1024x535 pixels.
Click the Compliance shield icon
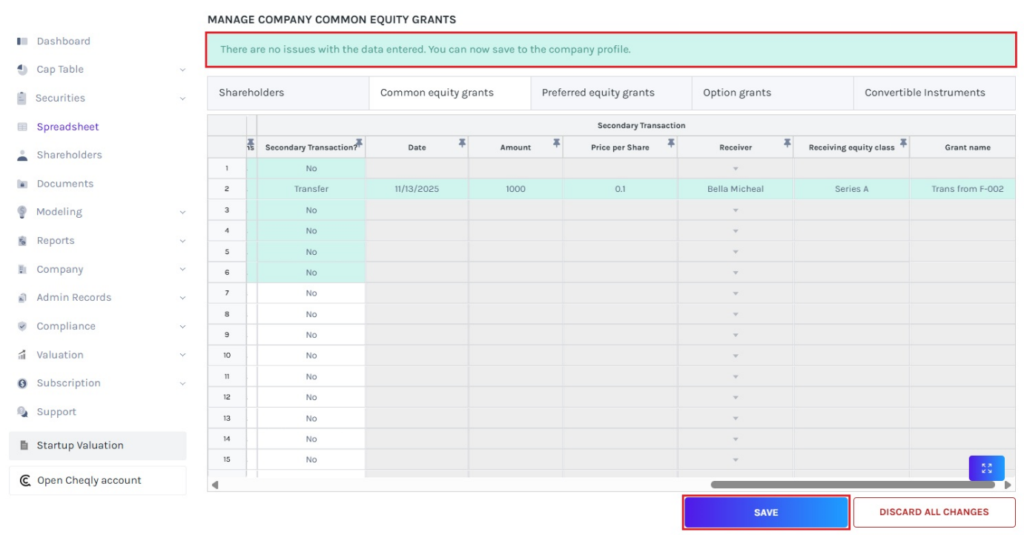[22, 327]
